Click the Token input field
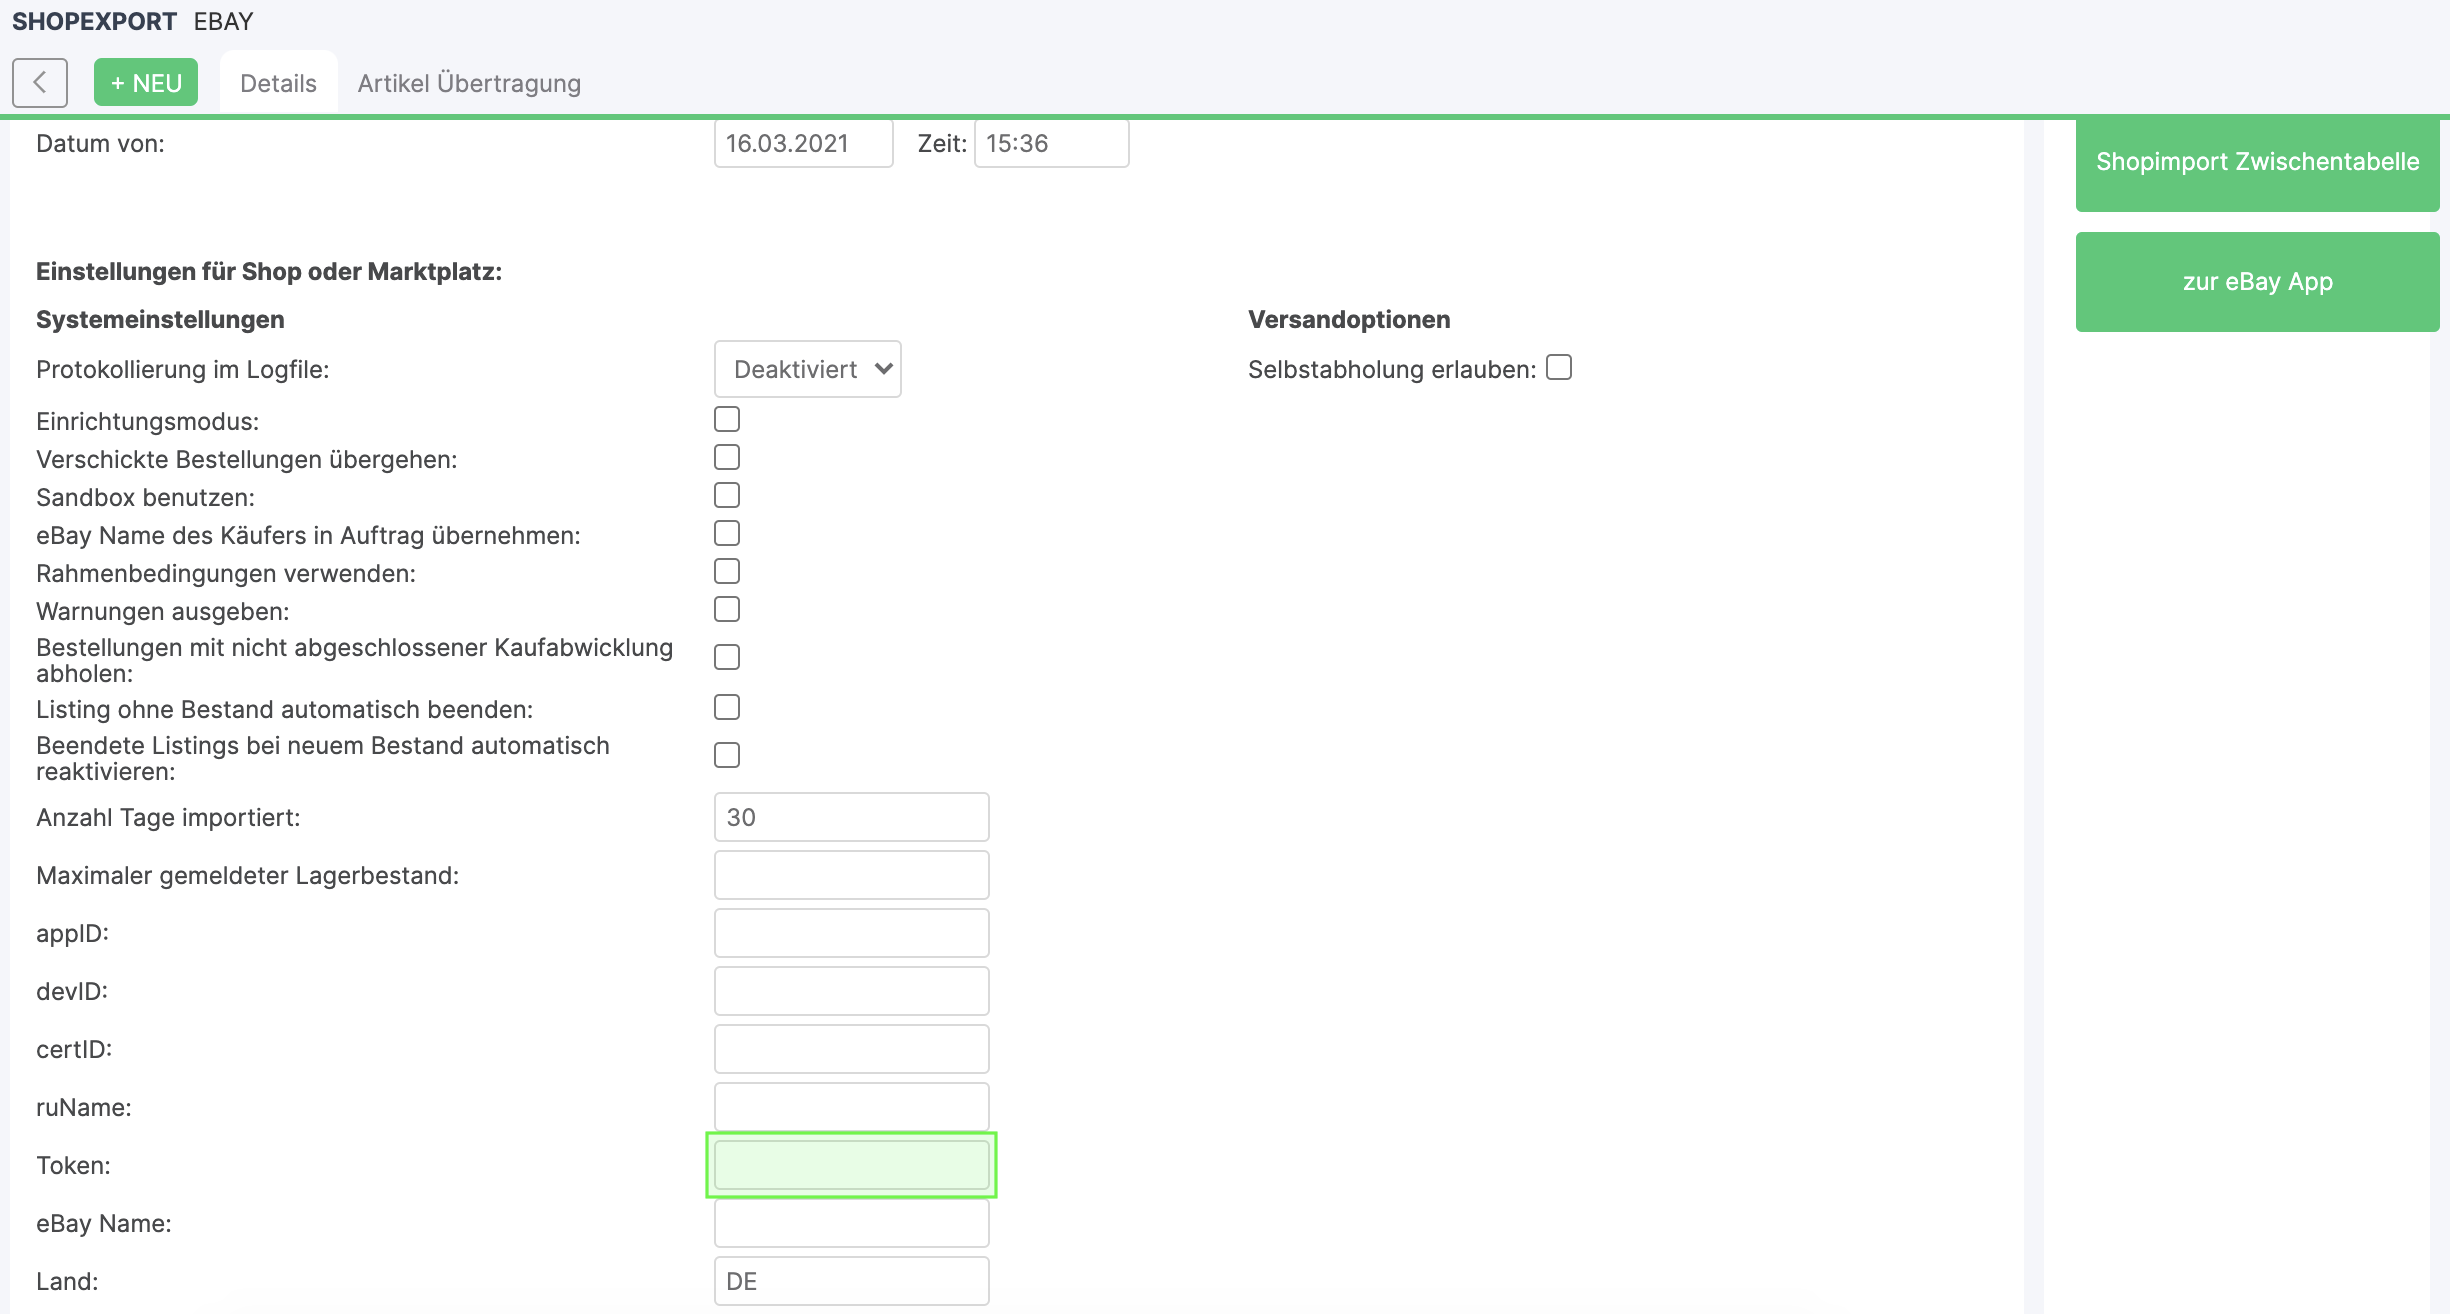 852,1165
